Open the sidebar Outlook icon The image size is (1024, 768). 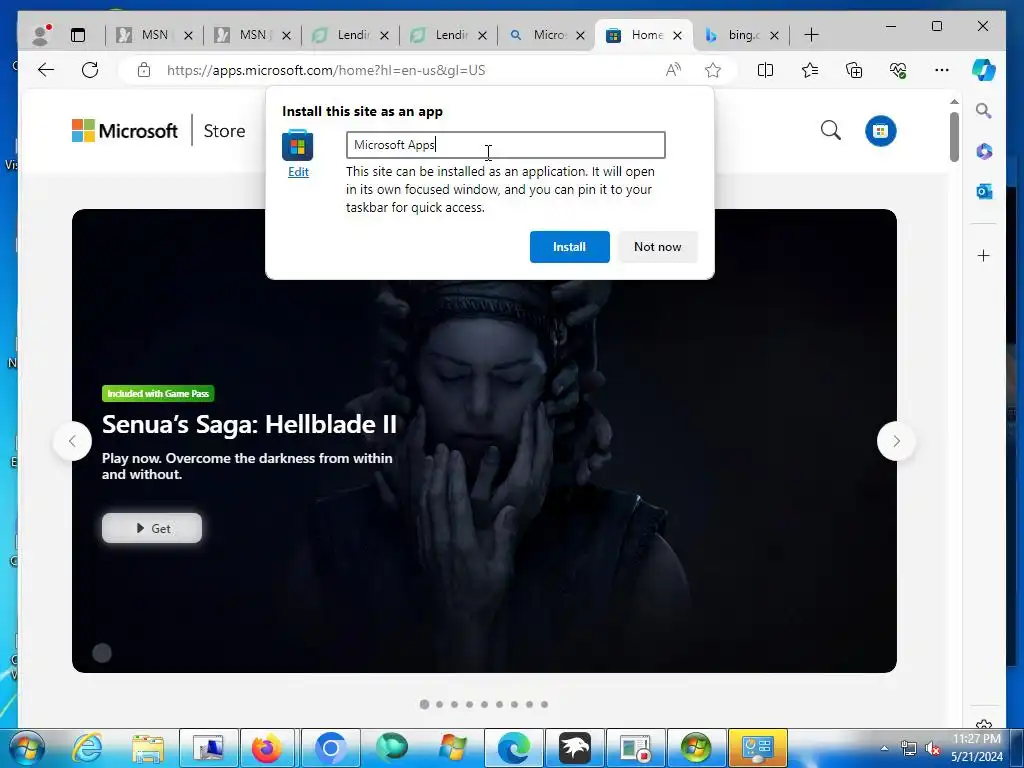[984, 191]
